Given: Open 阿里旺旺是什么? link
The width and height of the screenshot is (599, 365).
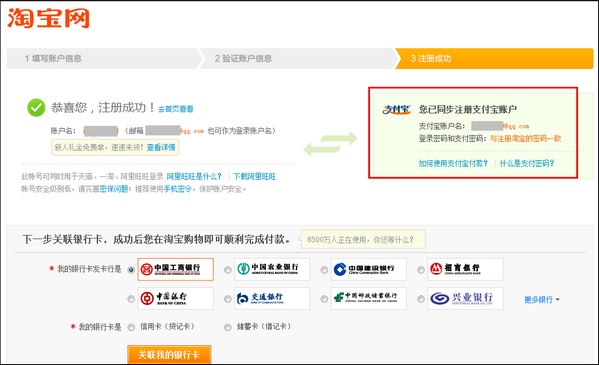Looking at the screenshot, I should click(x=194, y=177).
